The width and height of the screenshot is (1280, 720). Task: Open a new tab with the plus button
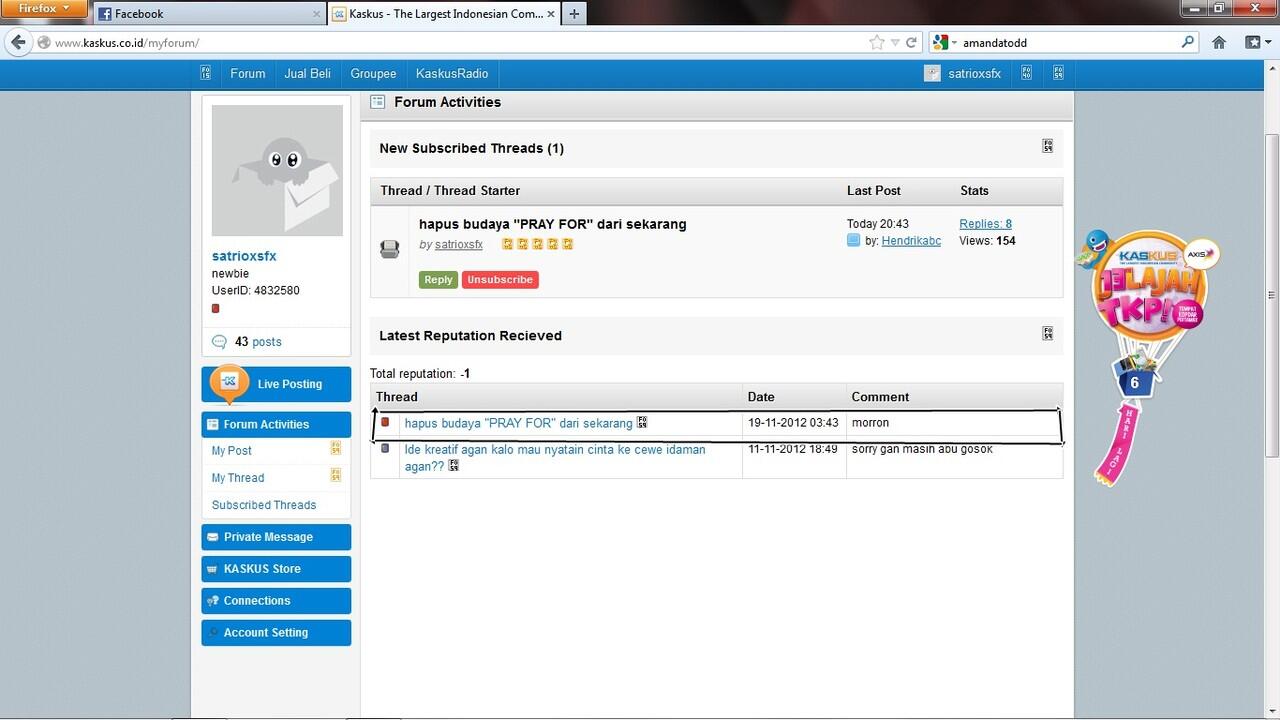click(574, 14)
